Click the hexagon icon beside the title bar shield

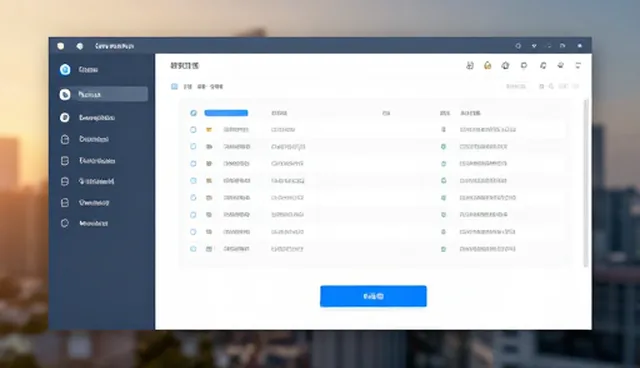coord(80,46)
